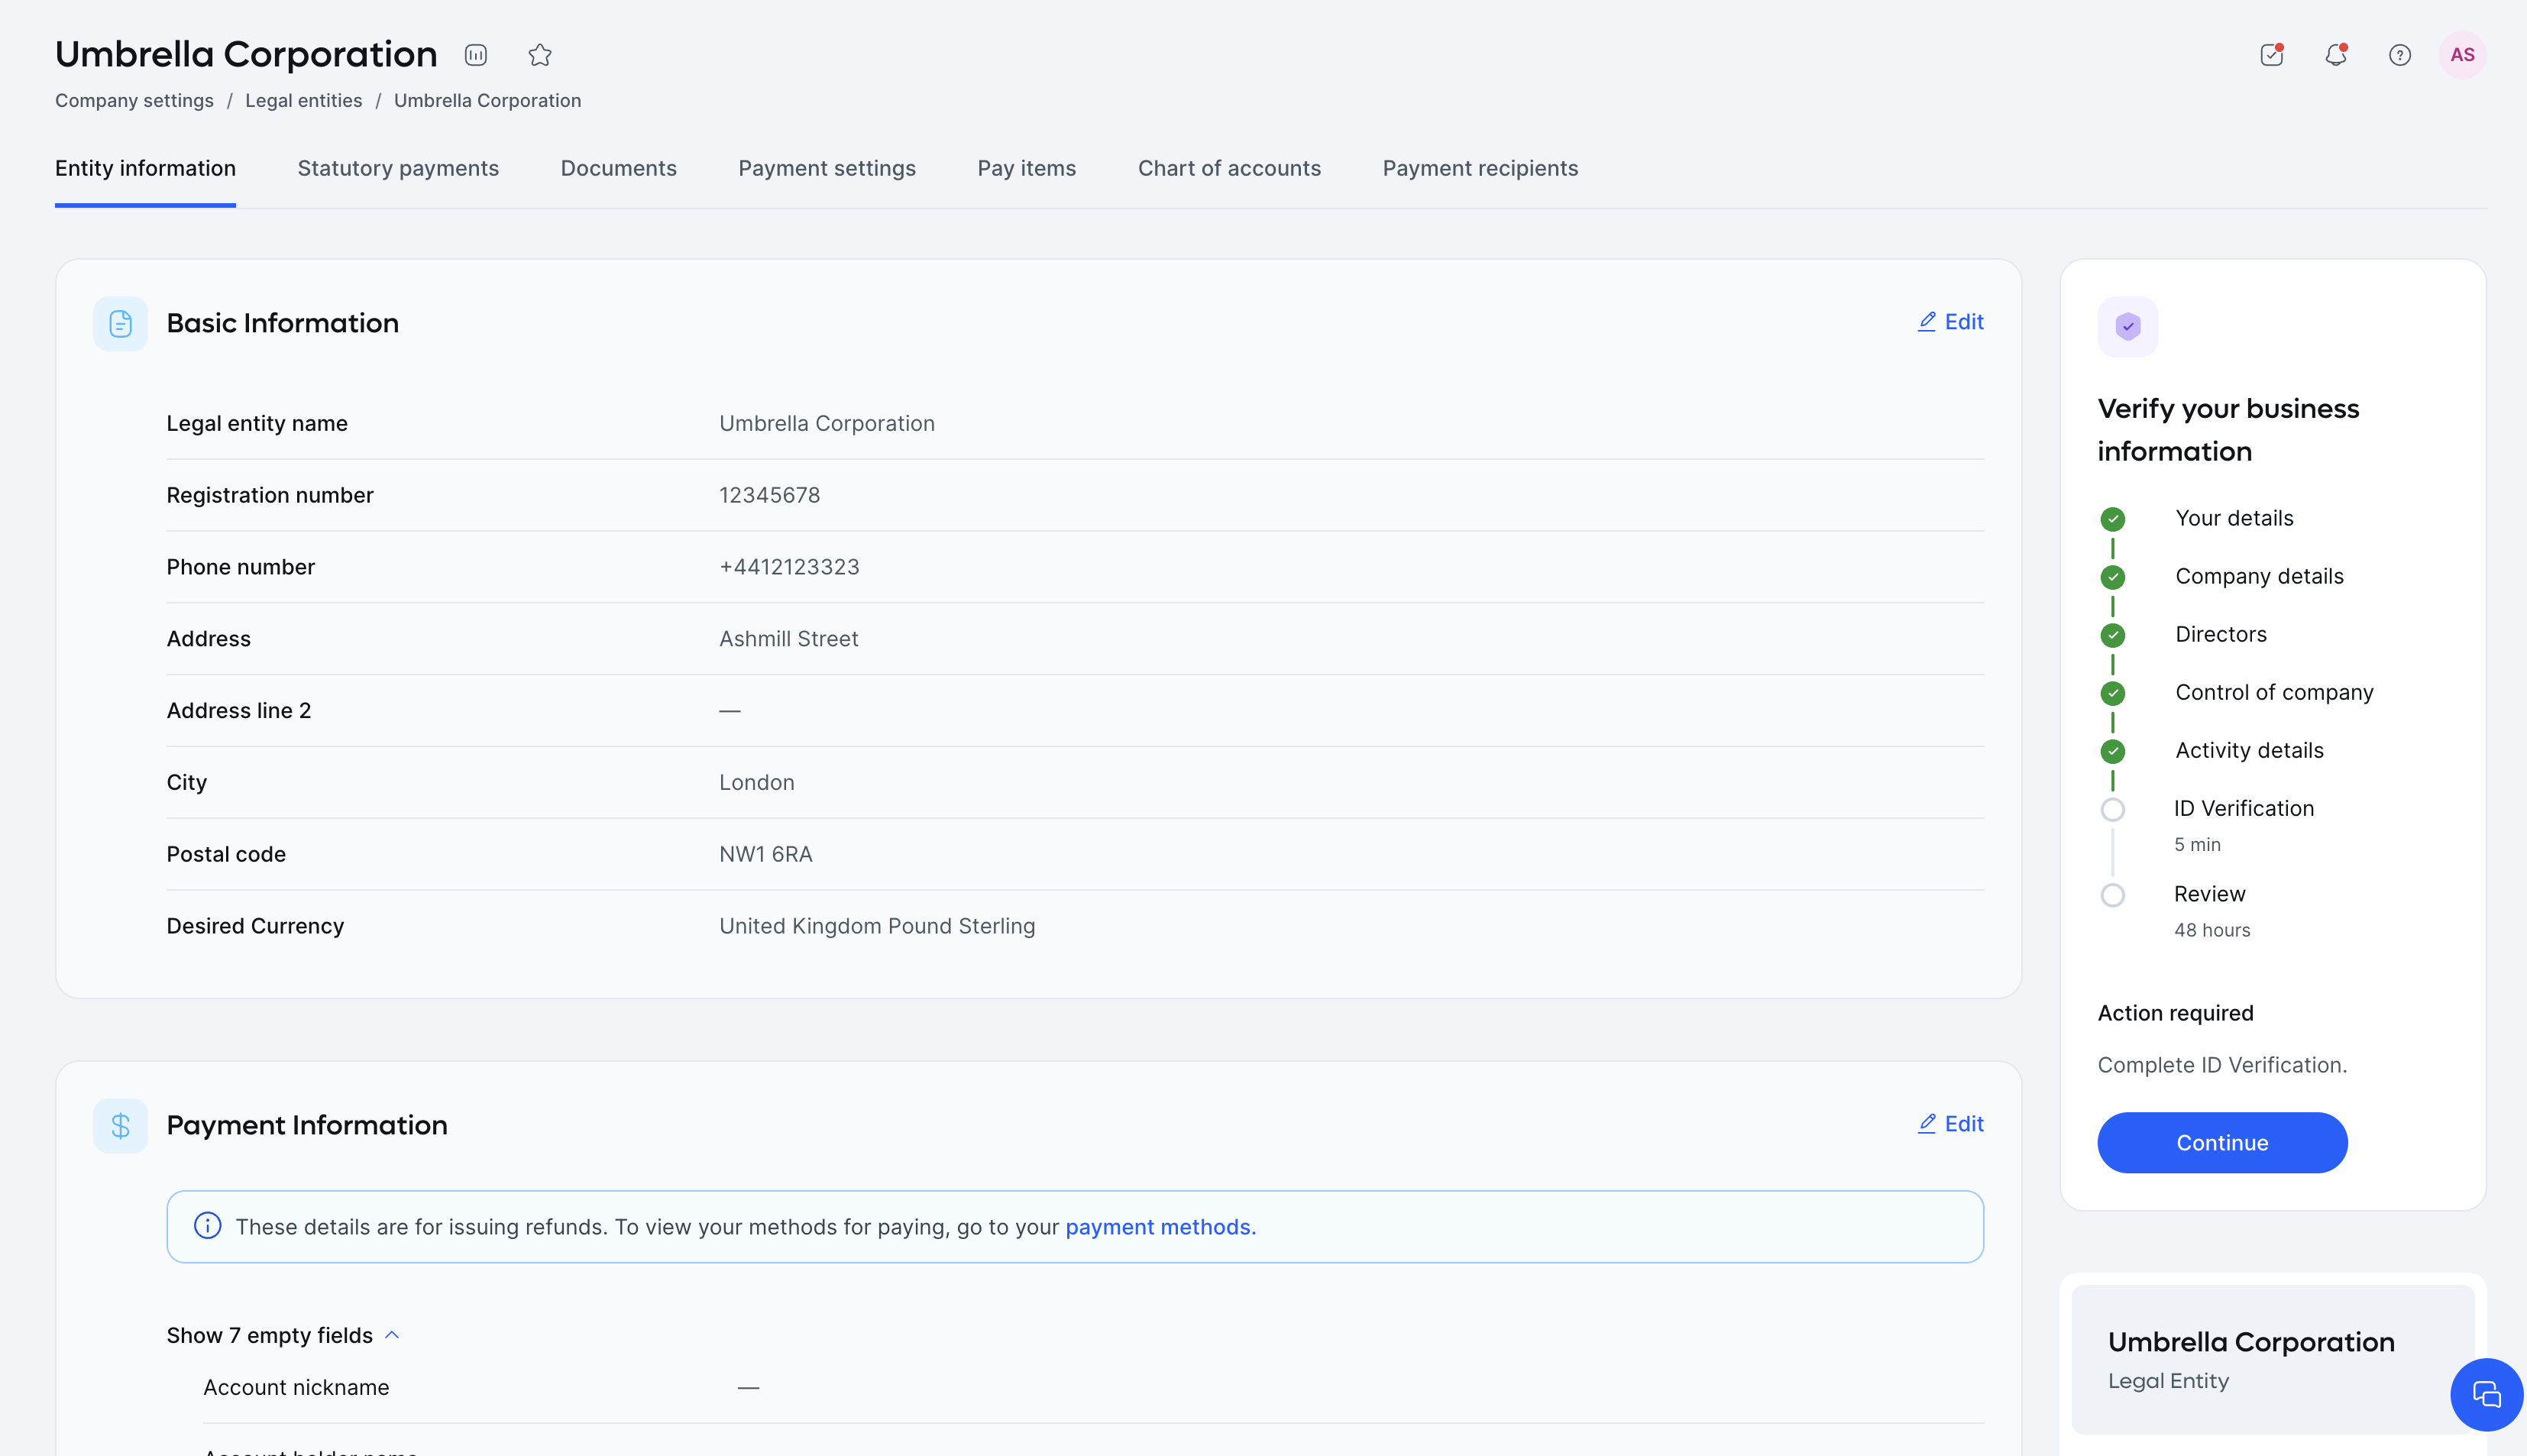Viewport: 2527px width, 1456px height.
Task: Open the chat support bubble
Action: pyautogui.click(x=2486, y=1394)
